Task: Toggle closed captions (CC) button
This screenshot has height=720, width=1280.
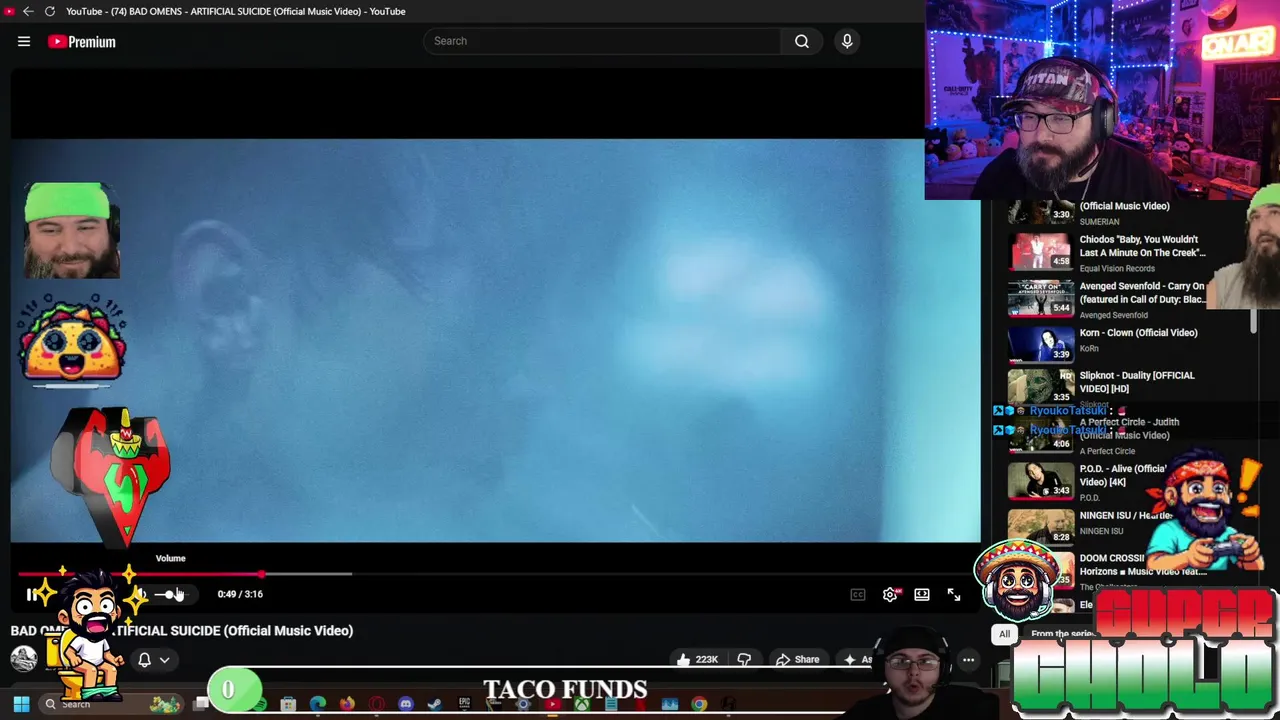Action: point(858,595)
